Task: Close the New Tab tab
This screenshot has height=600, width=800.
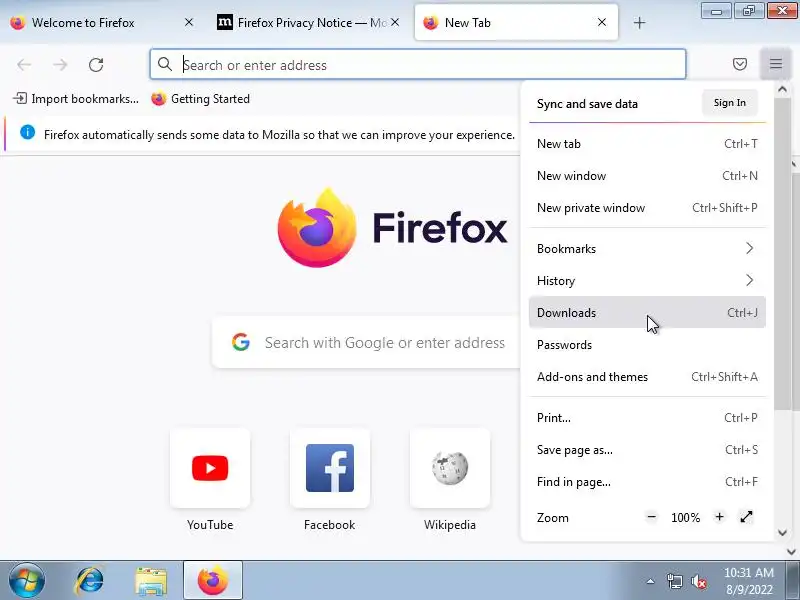Action: tap(602, 22)
